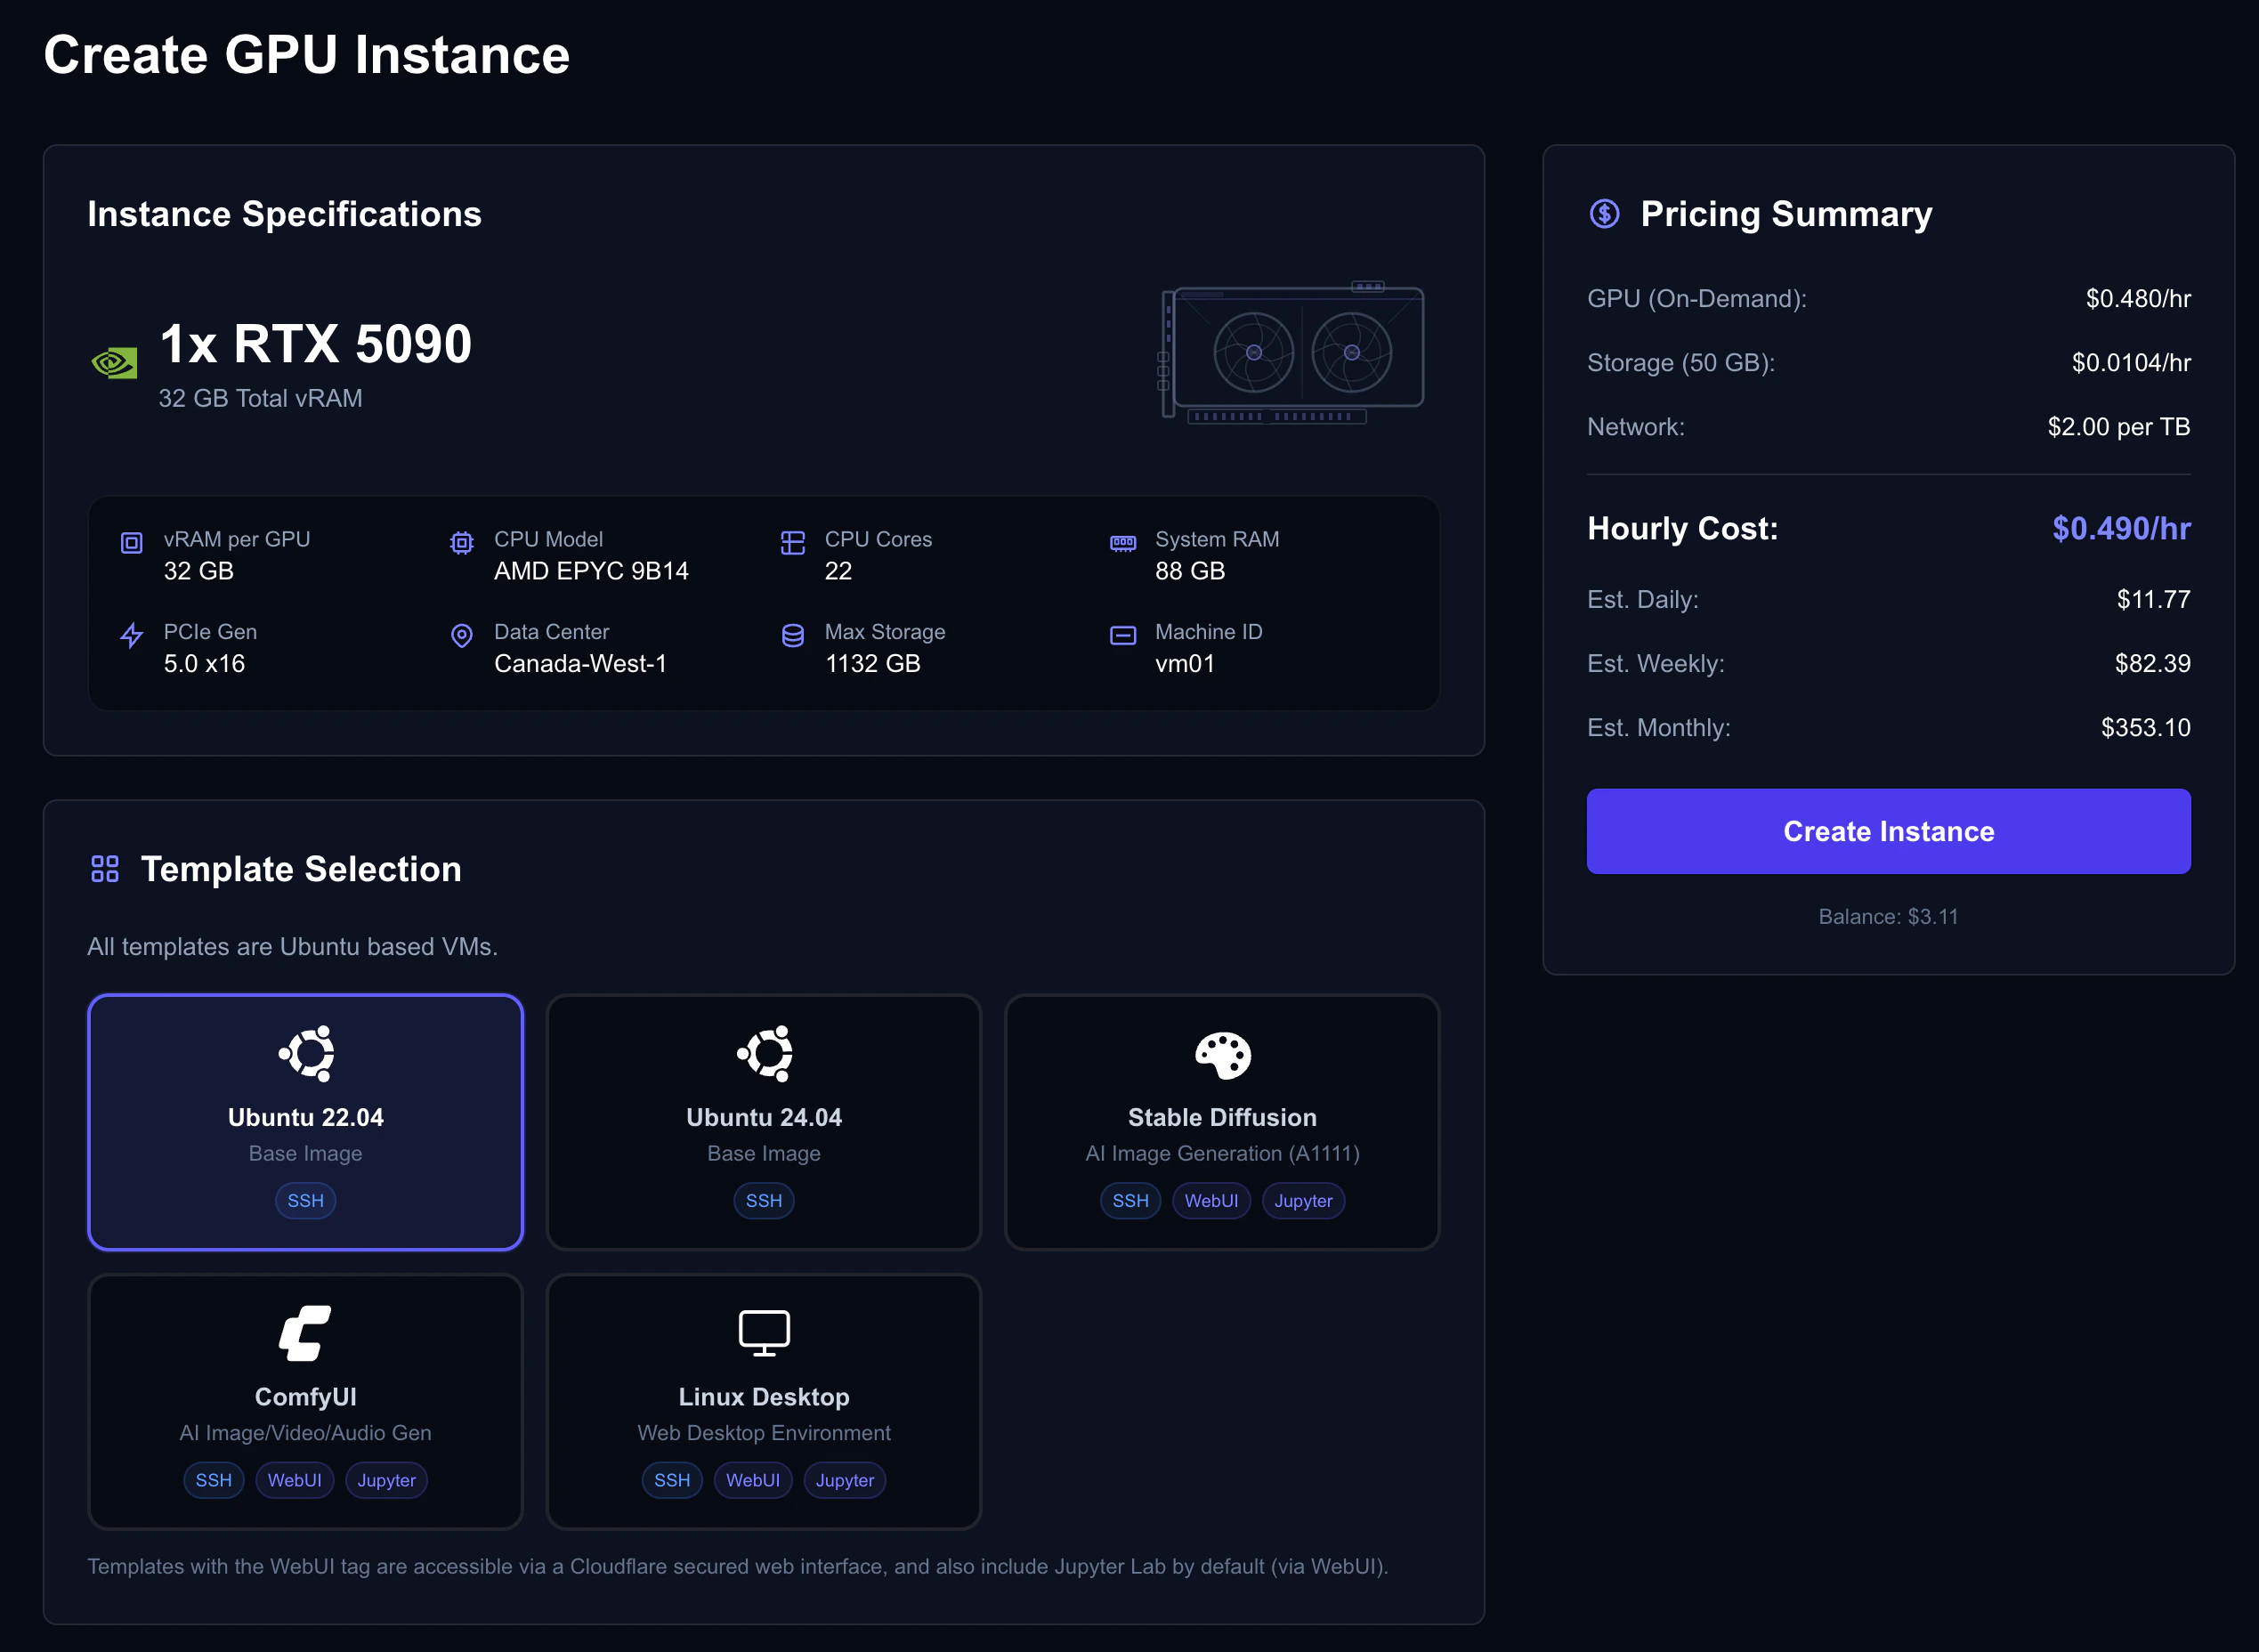Select the ComfyUI template
Viewport: 2259px width, 1652px height.
[x=305, y=1403]
